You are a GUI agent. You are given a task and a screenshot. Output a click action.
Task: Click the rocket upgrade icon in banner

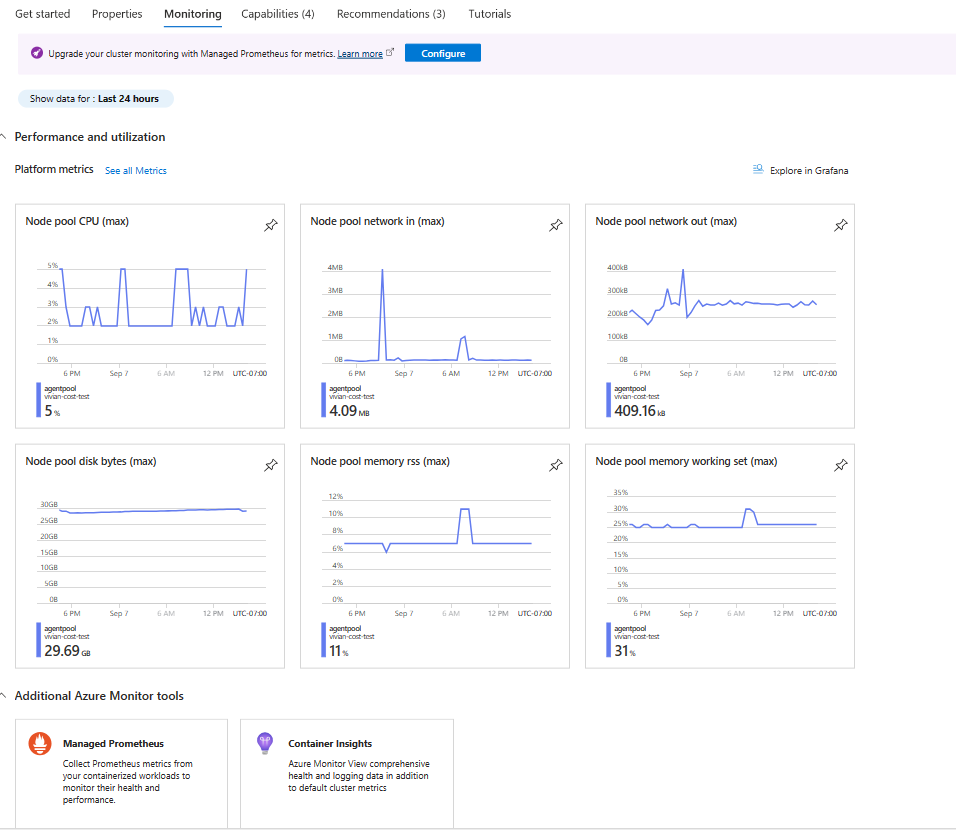click(x=37, y=53)
